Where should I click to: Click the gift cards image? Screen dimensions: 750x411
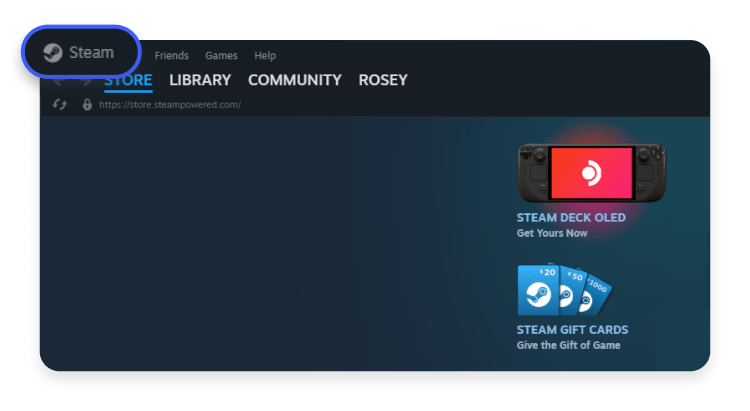564,289
